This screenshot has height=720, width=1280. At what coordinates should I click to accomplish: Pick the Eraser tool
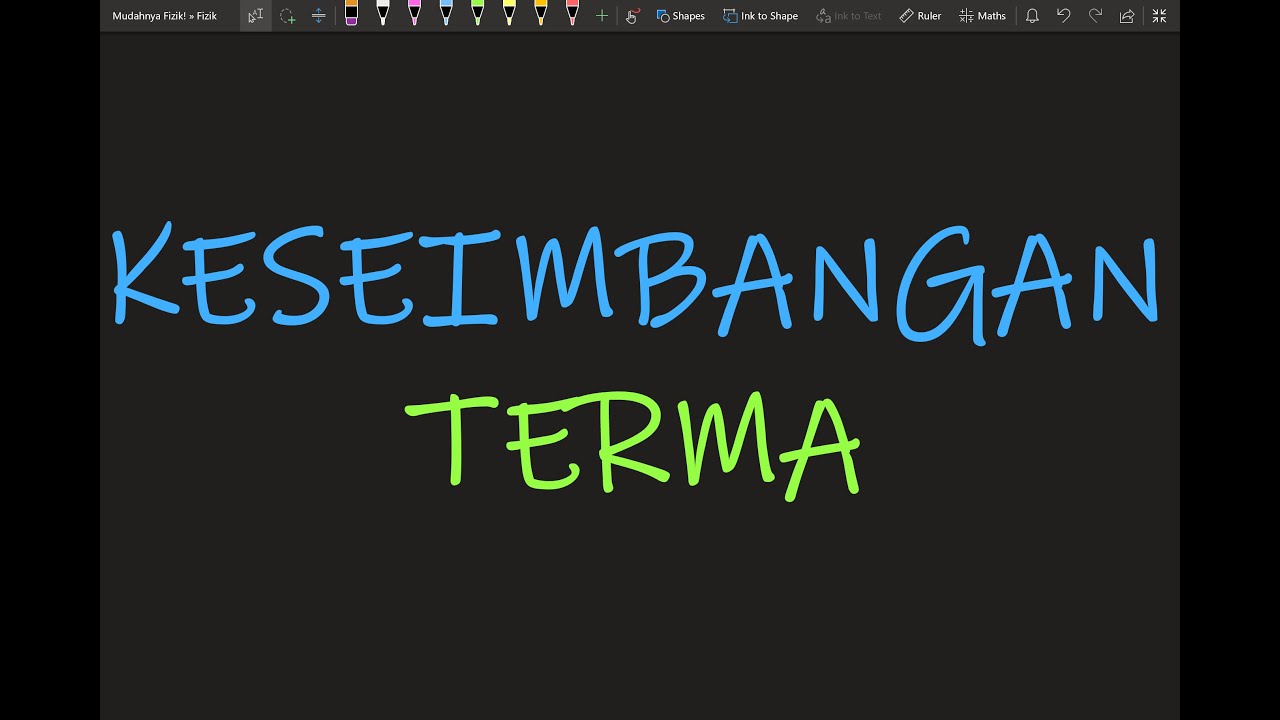(351, 14)
